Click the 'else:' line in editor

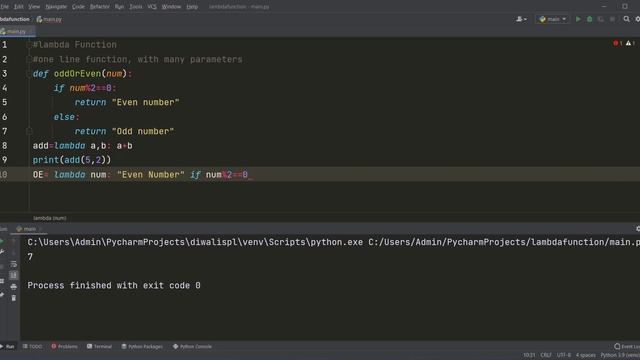(x=67, y=117)
